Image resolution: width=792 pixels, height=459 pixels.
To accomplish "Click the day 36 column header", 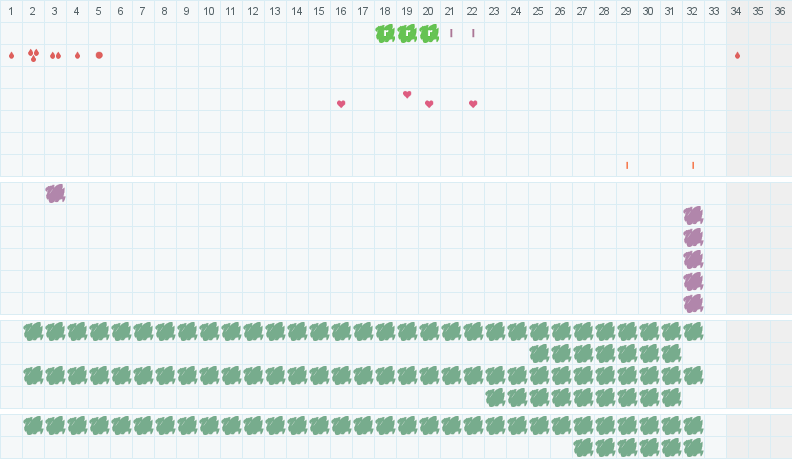I will click(x=780, y=11).
